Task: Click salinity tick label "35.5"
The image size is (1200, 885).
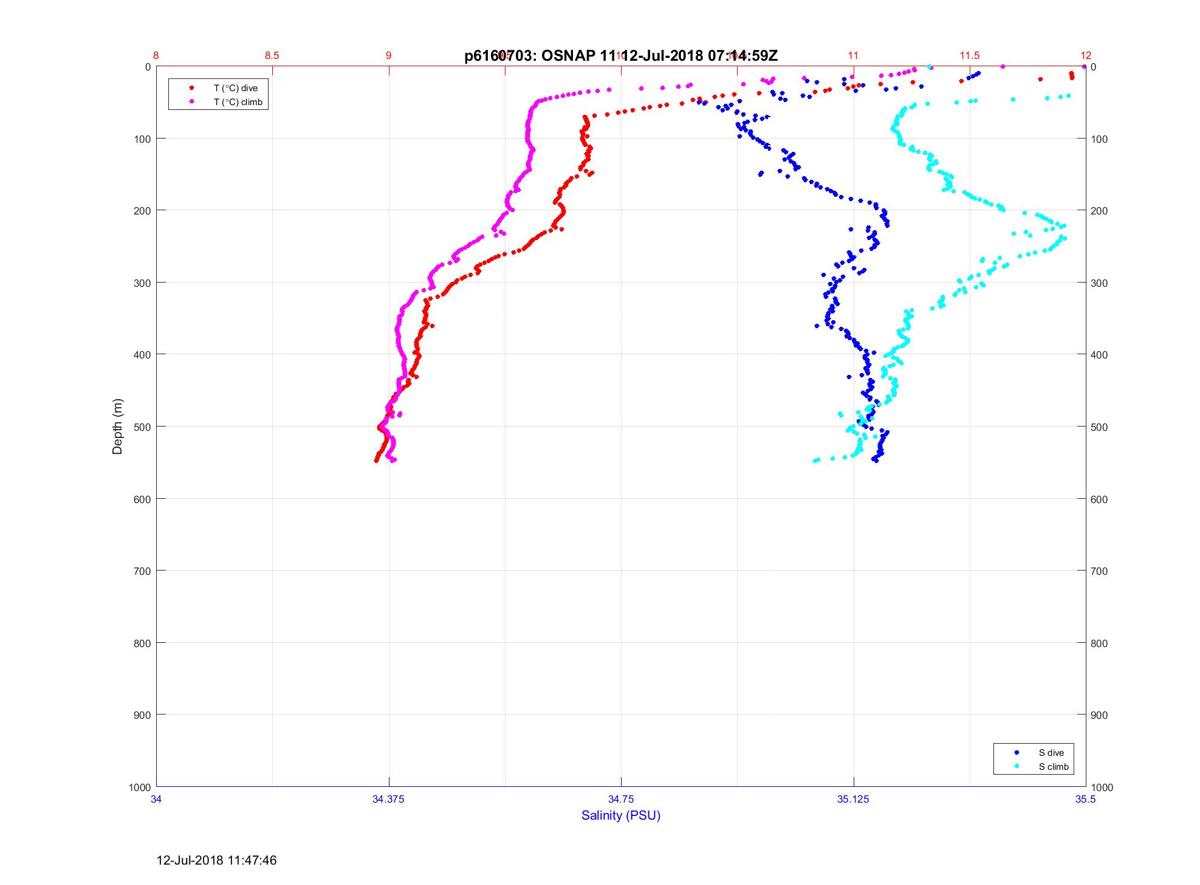Action: [x=1086, y=799]
